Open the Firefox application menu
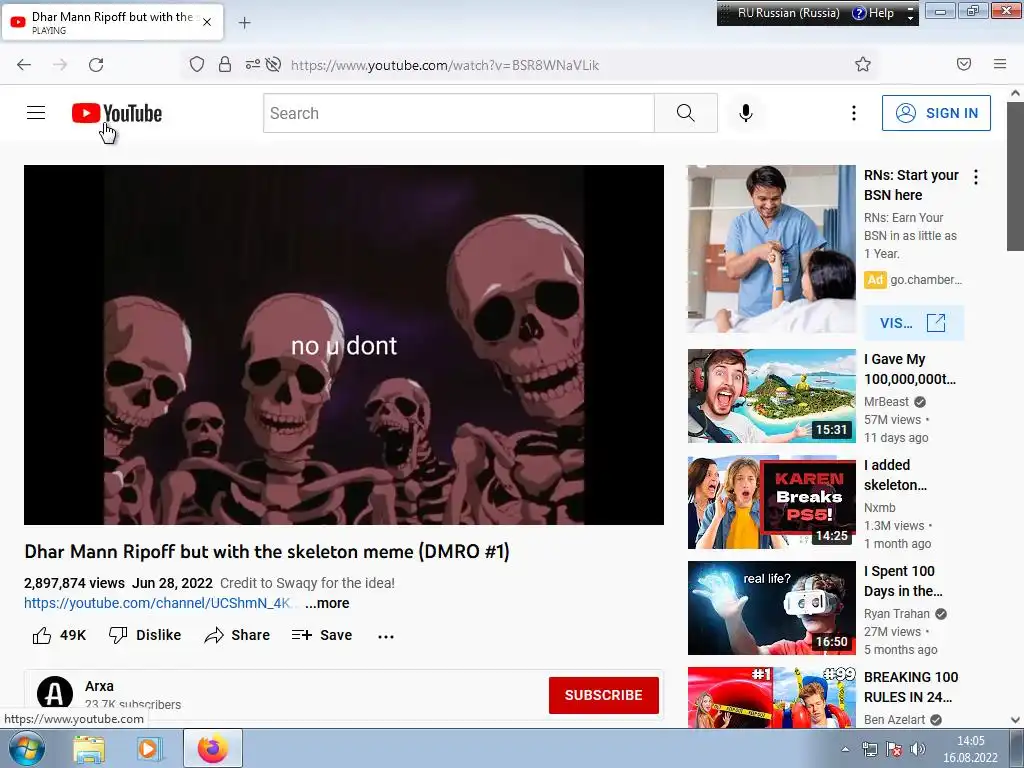The height and width of the screenshot is (768, 1024). 1000,64
